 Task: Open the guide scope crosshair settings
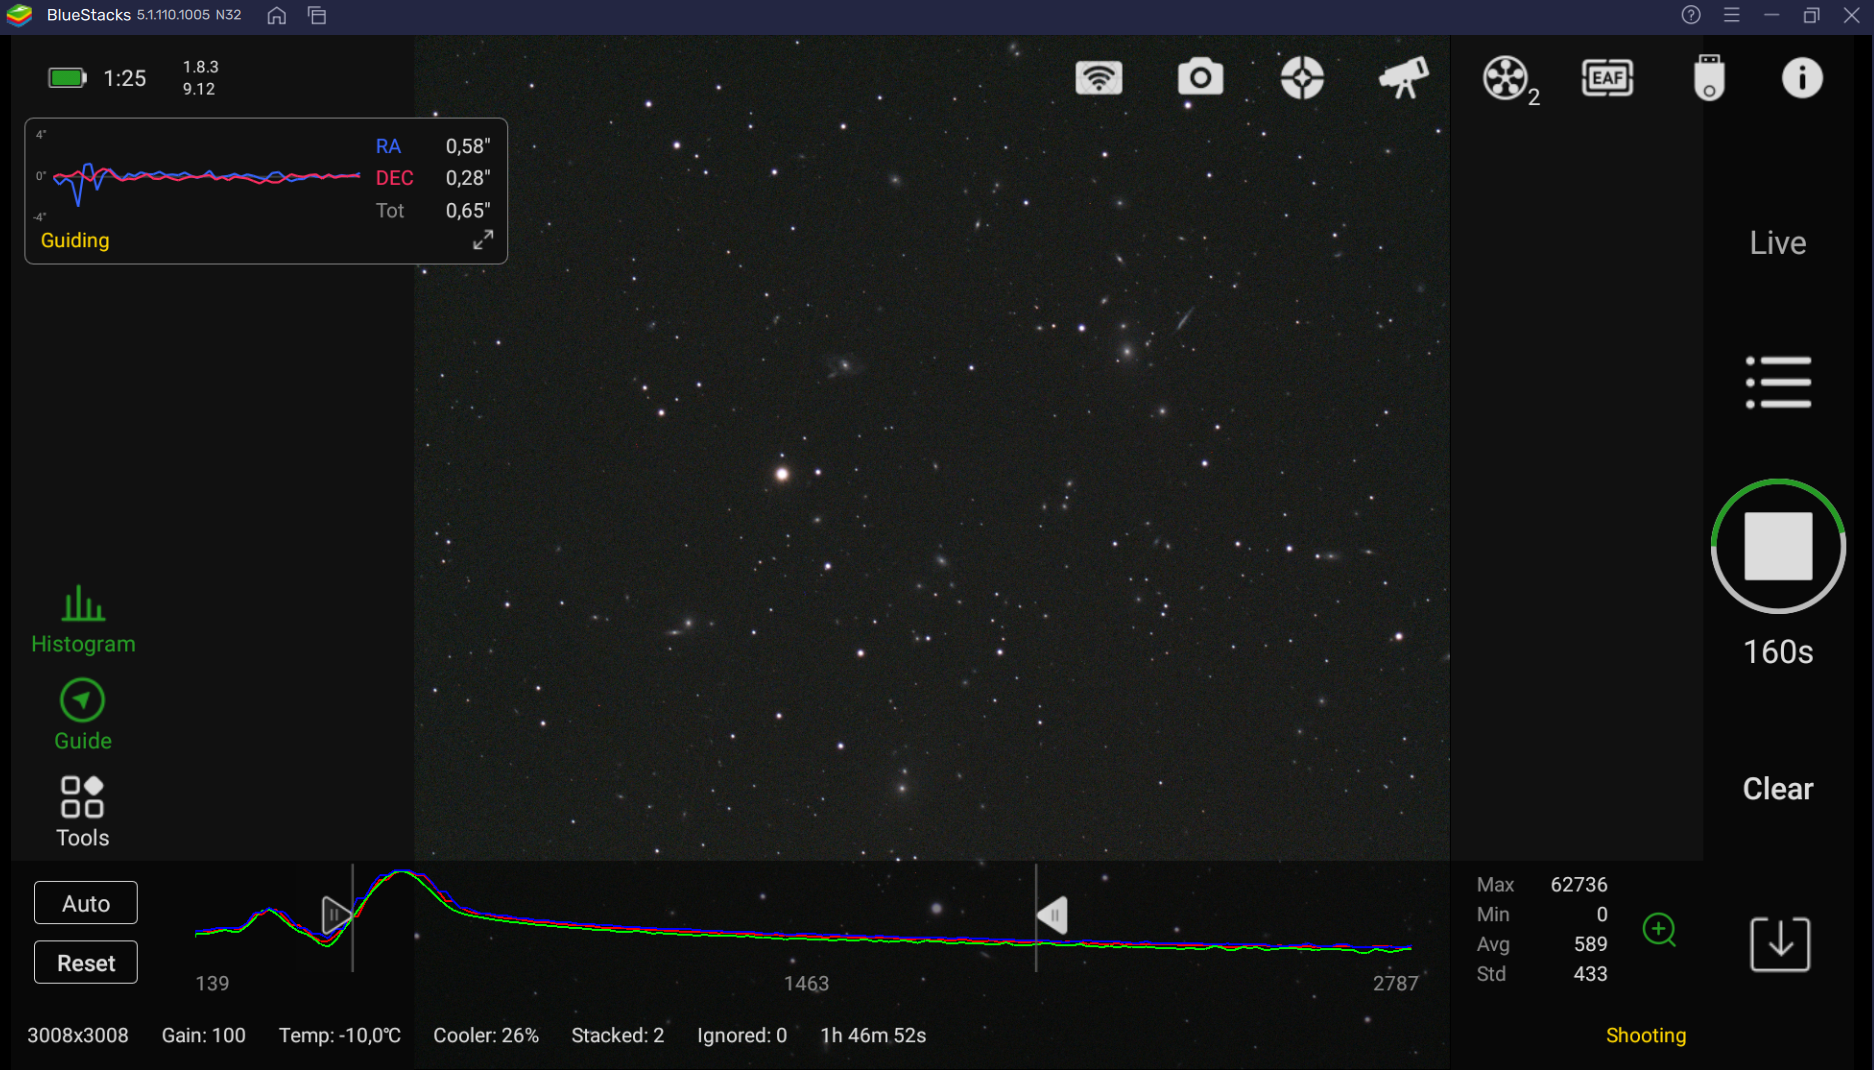coord(1302,78)
